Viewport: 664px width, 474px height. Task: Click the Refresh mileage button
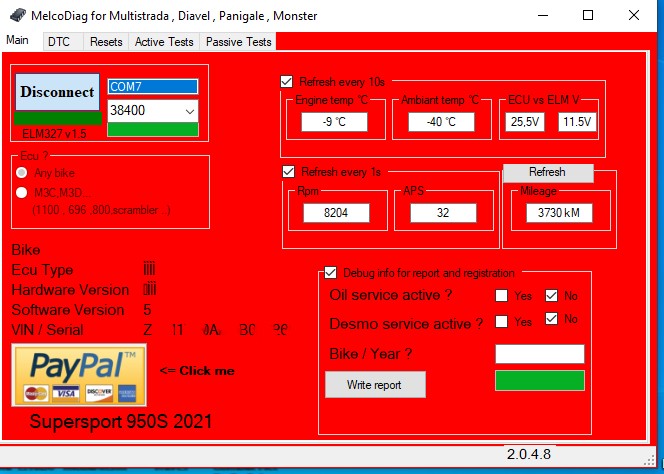pyautogui.click(x=547, y=172)
